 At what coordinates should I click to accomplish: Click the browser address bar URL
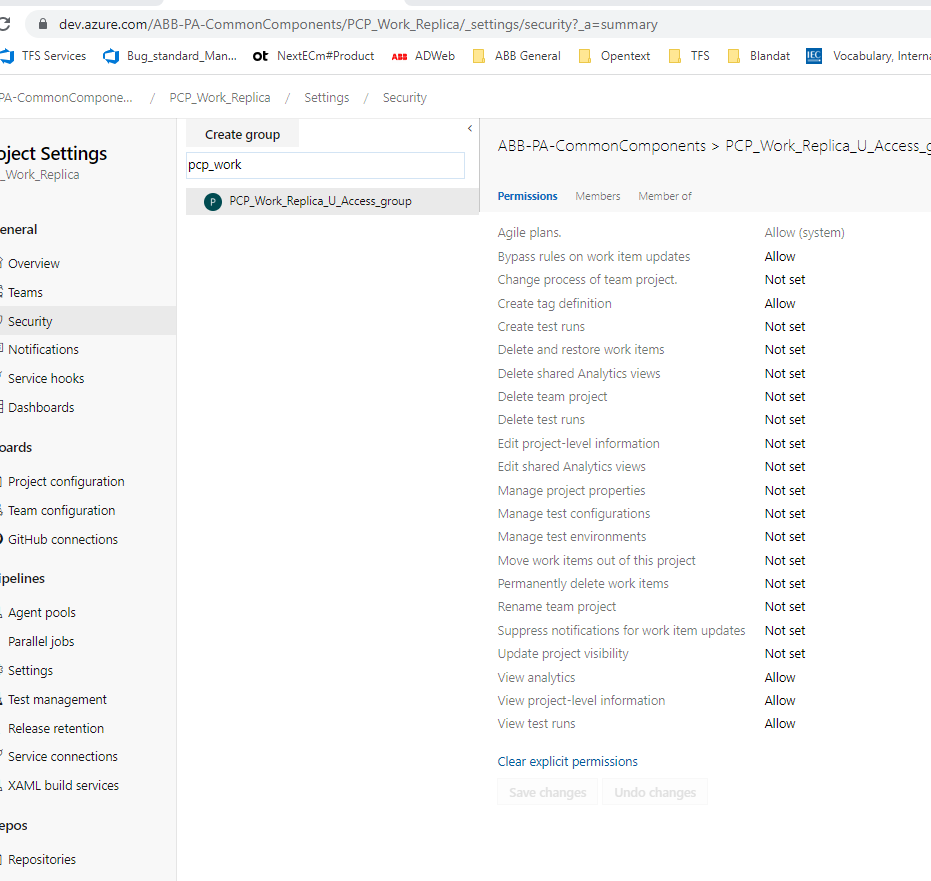click(x=358, y=24)
